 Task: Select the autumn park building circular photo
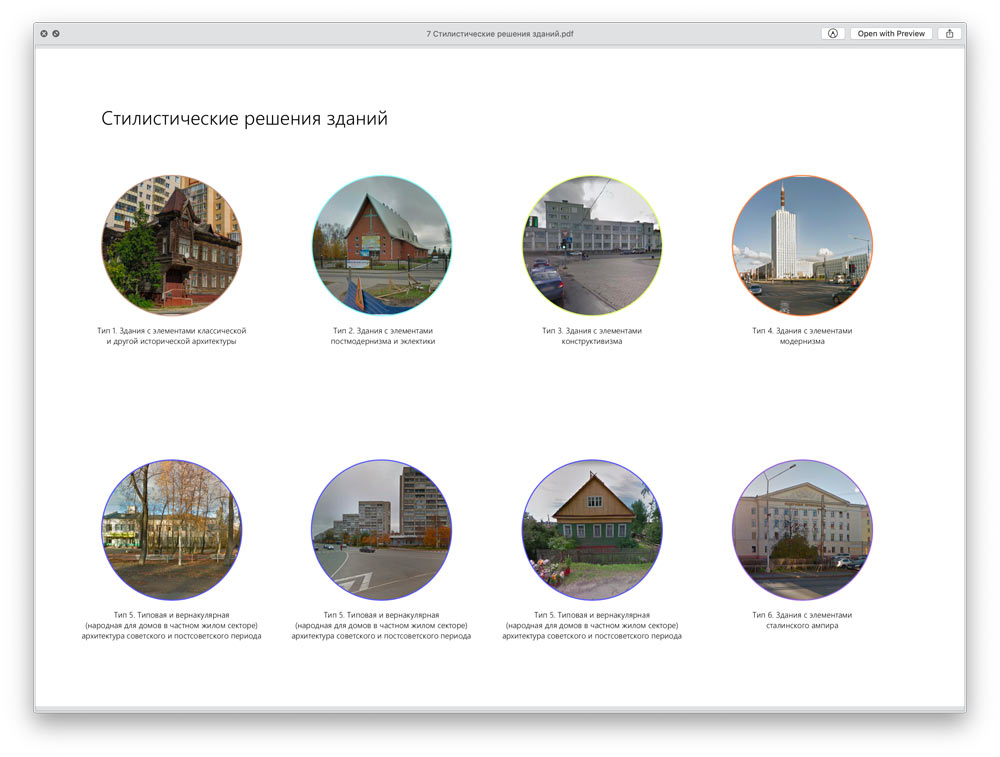point(171,530)
